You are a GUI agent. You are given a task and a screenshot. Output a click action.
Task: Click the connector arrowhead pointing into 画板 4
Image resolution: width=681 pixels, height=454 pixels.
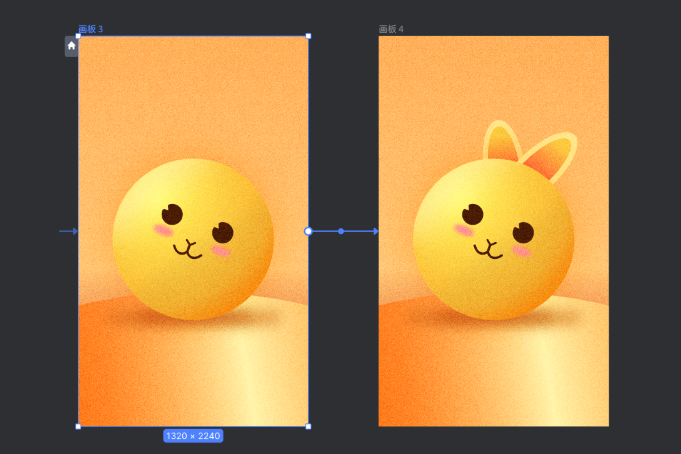[x=374, y=231]
